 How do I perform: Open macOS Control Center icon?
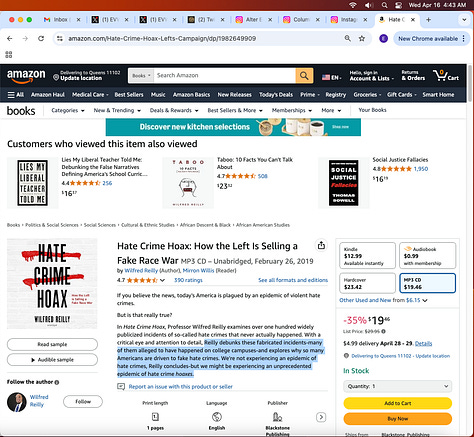(398, 5)
